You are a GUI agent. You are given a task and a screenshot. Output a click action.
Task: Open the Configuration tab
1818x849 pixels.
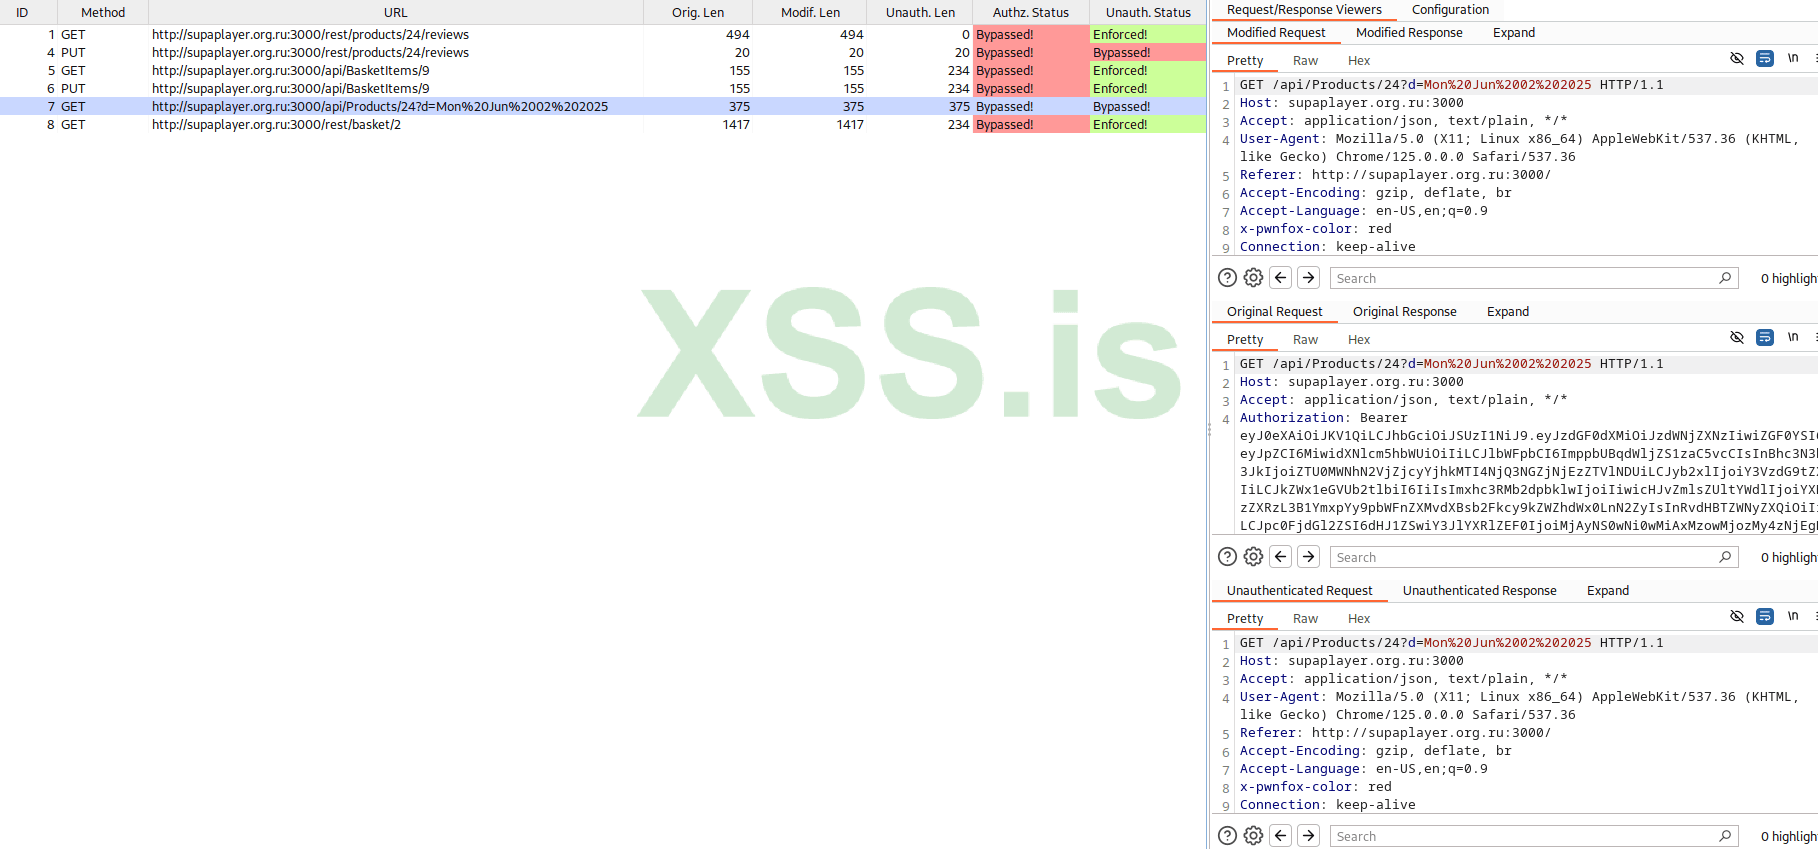1450,10
